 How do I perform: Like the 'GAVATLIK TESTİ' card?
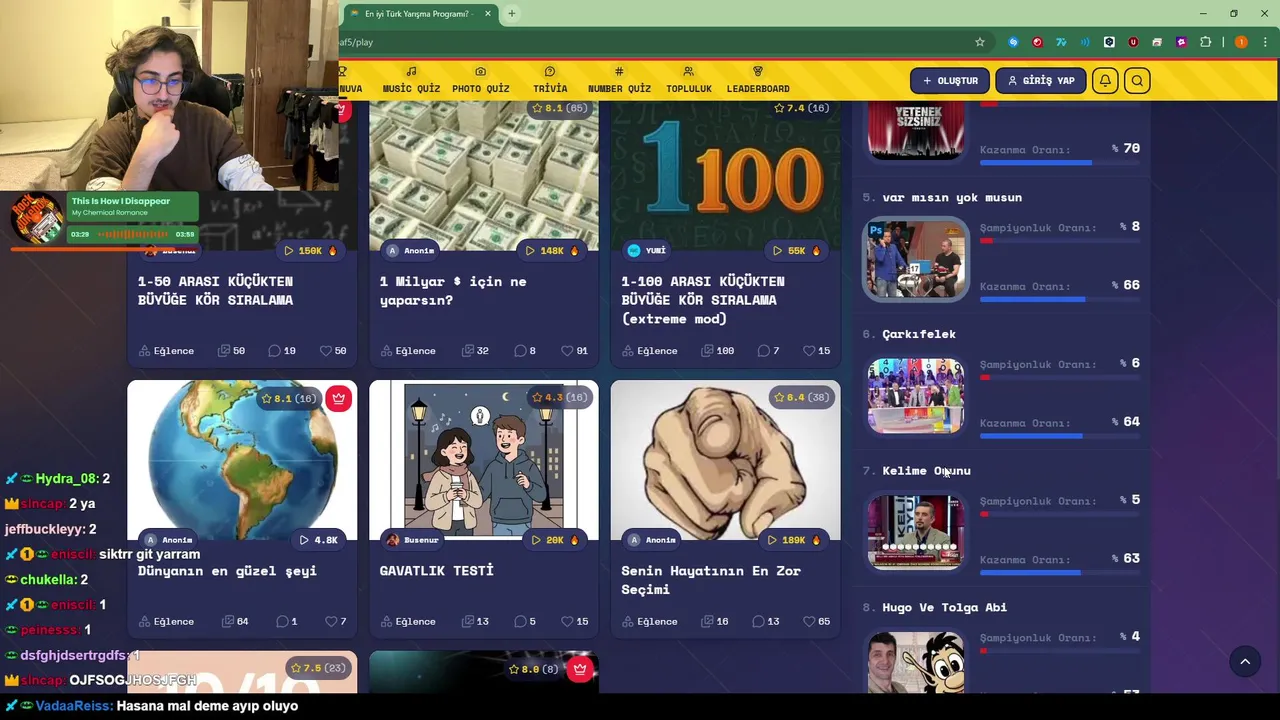click(567, 622)
